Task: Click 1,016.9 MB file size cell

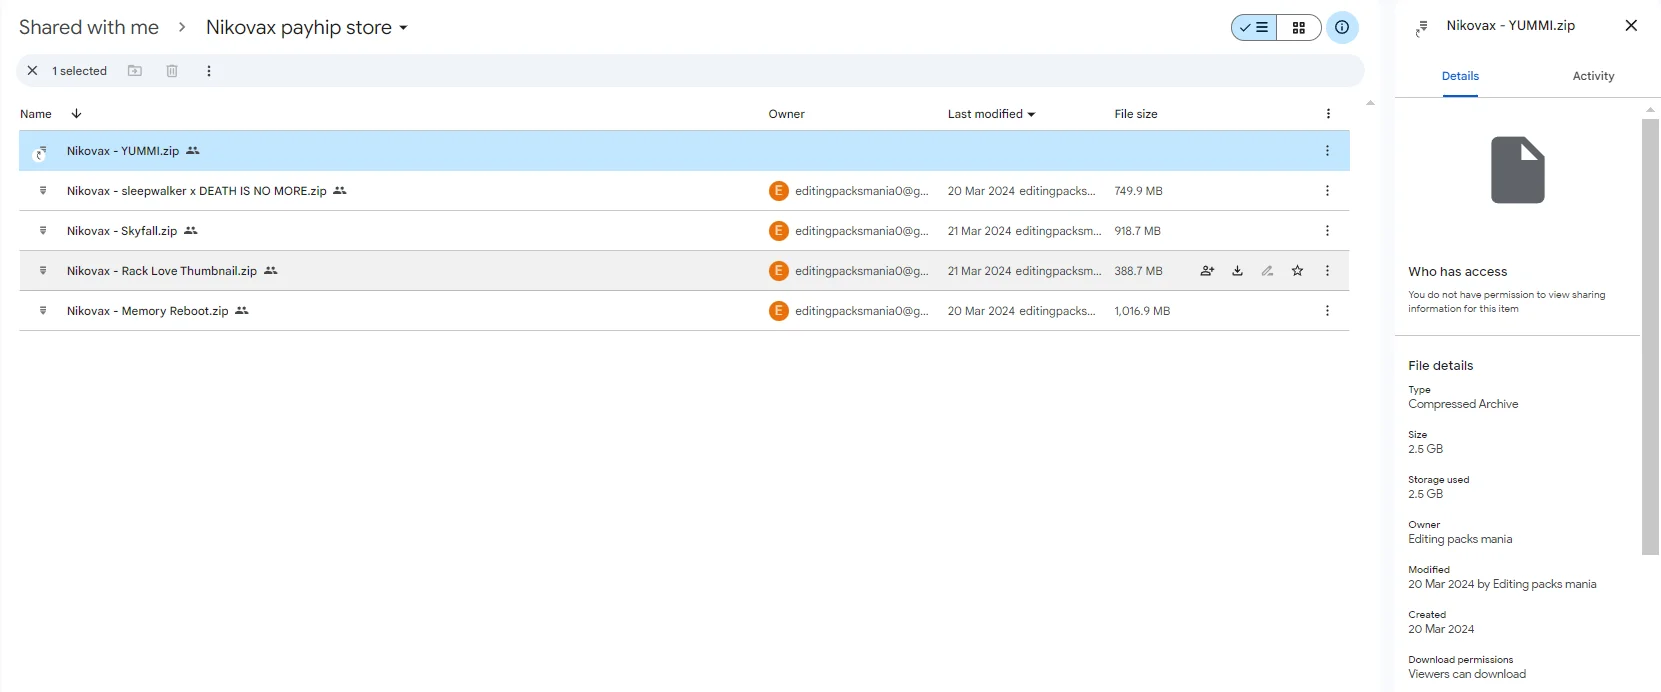Action: (x=1142, y=311)
